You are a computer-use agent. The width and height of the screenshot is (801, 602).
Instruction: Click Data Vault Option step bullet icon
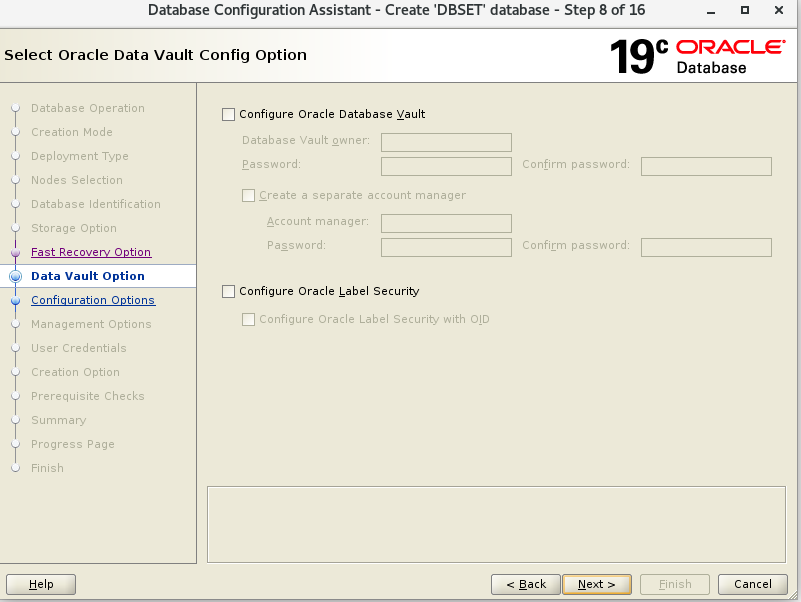click(16, 276)
